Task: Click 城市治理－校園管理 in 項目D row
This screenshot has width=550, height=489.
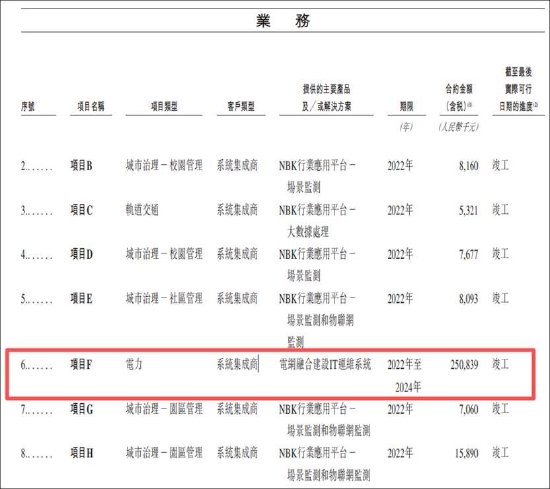Action: click(164, 254)
